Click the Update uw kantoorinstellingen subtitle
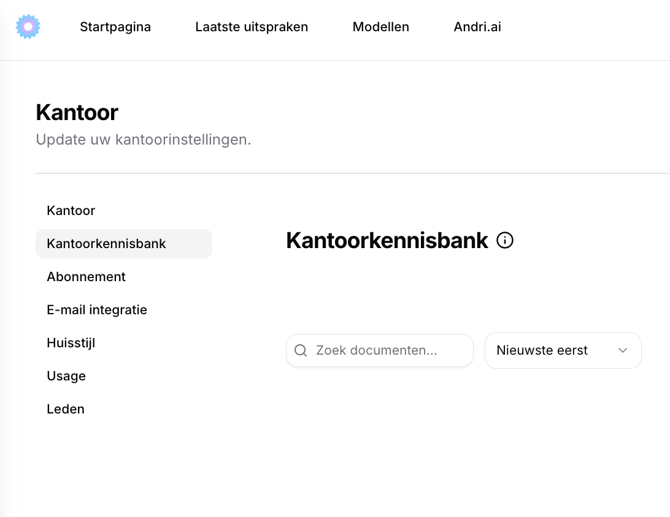The image size is (670, 517). [143, 140]
